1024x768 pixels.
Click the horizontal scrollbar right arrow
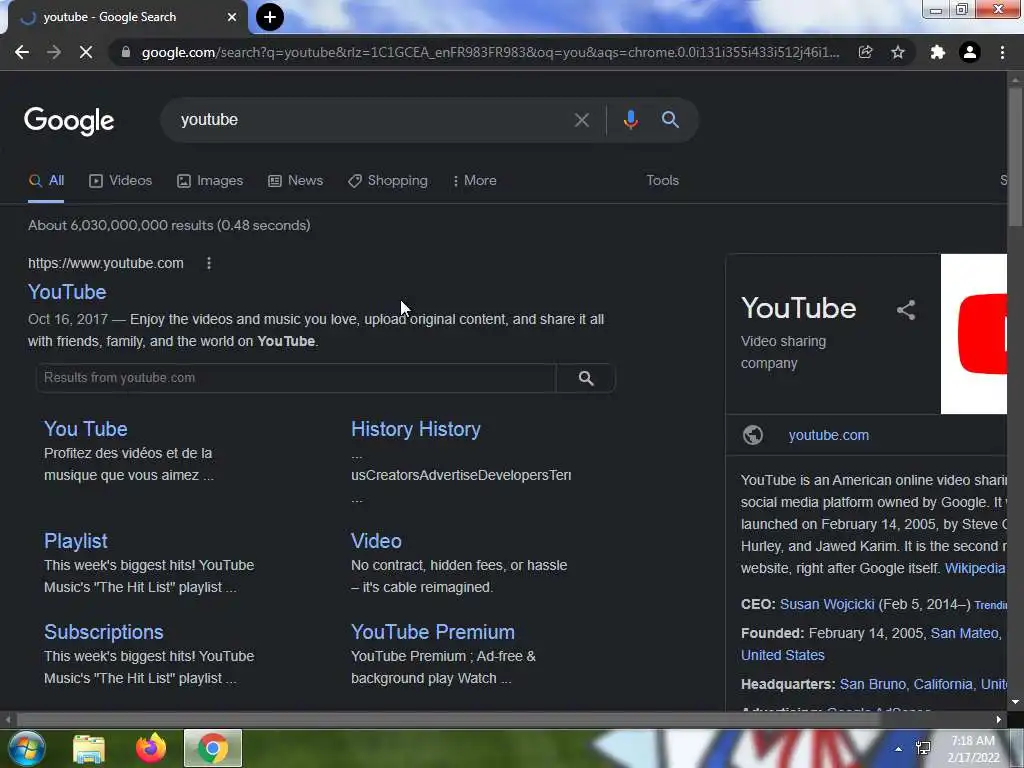click(999, 720)
